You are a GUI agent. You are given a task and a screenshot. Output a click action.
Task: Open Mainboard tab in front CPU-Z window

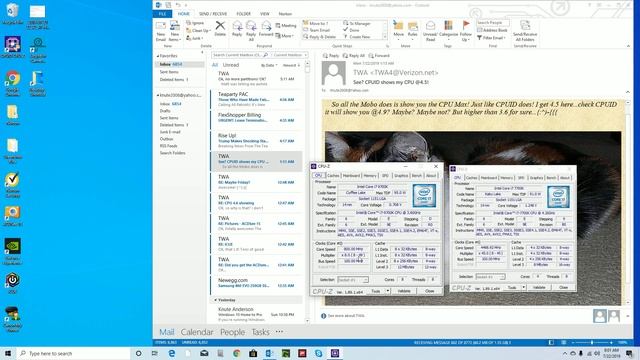click(351, 176)
